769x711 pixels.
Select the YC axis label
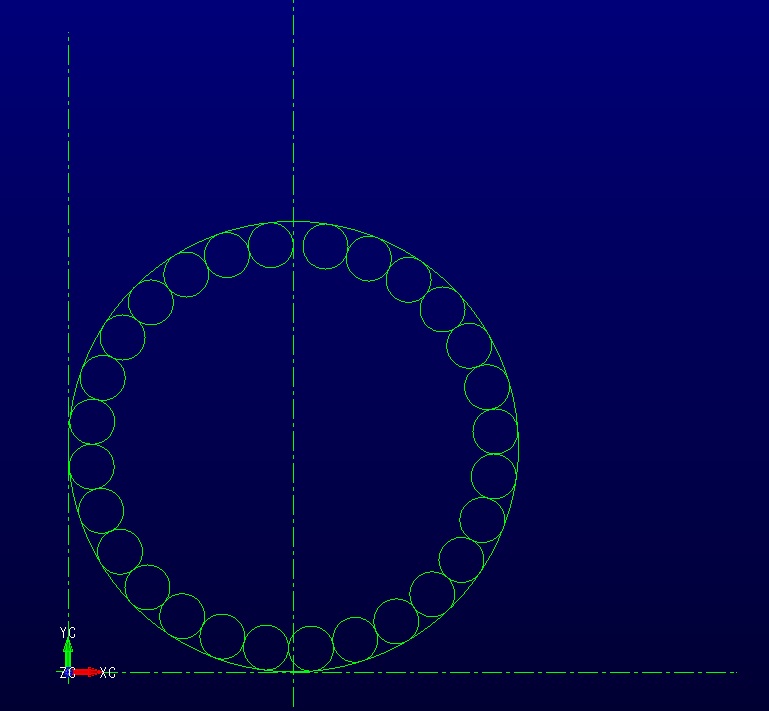68,632
